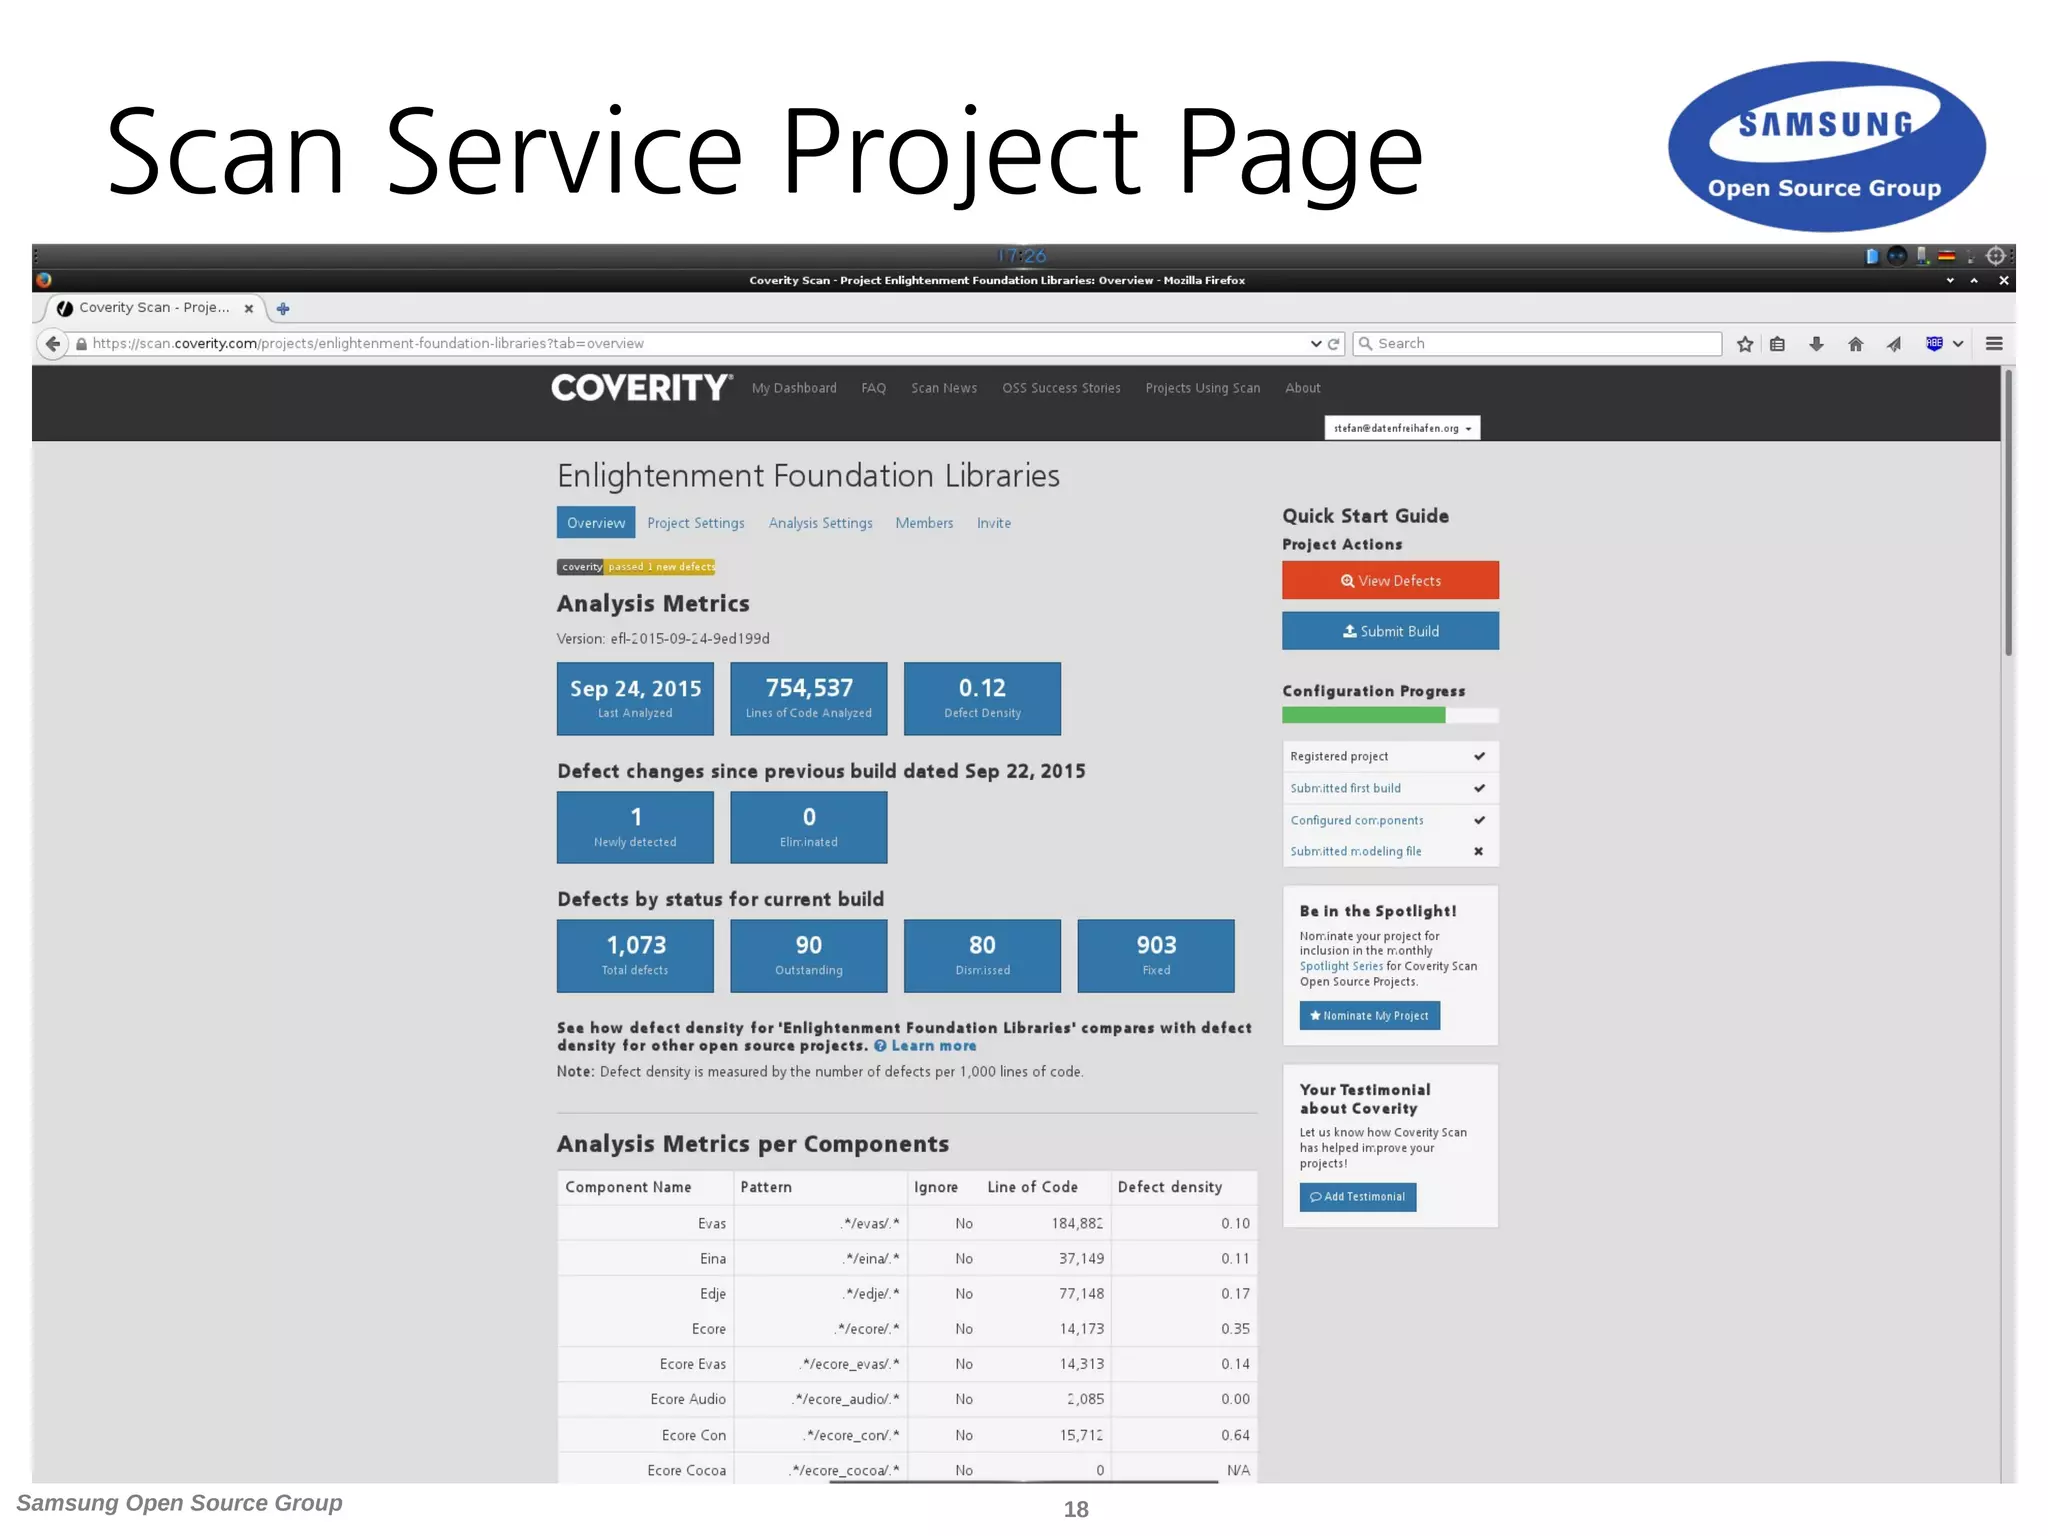Click the Firefox Search input field
This screenshot has height=1536, width=2048.
point(1537,344)
